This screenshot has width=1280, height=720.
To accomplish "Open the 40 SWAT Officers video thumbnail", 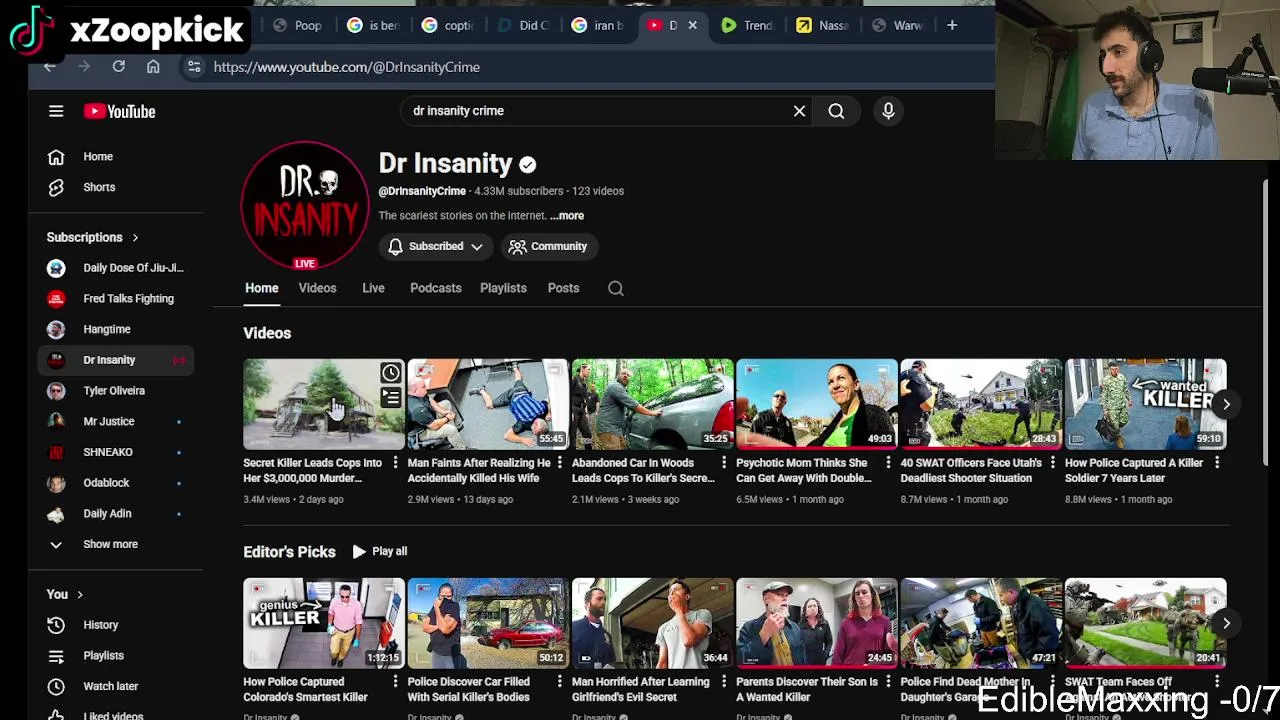I will click(981, 404).
